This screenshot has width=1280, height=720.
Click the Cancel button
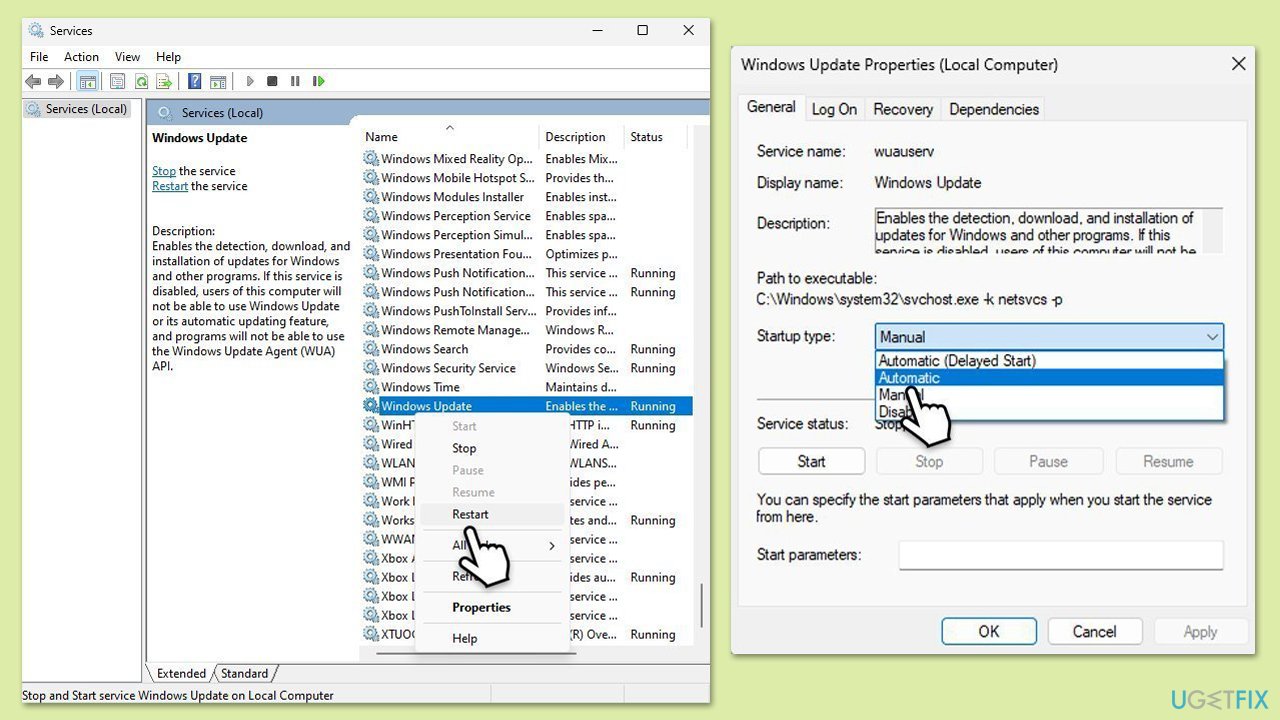coord(1094,631)
